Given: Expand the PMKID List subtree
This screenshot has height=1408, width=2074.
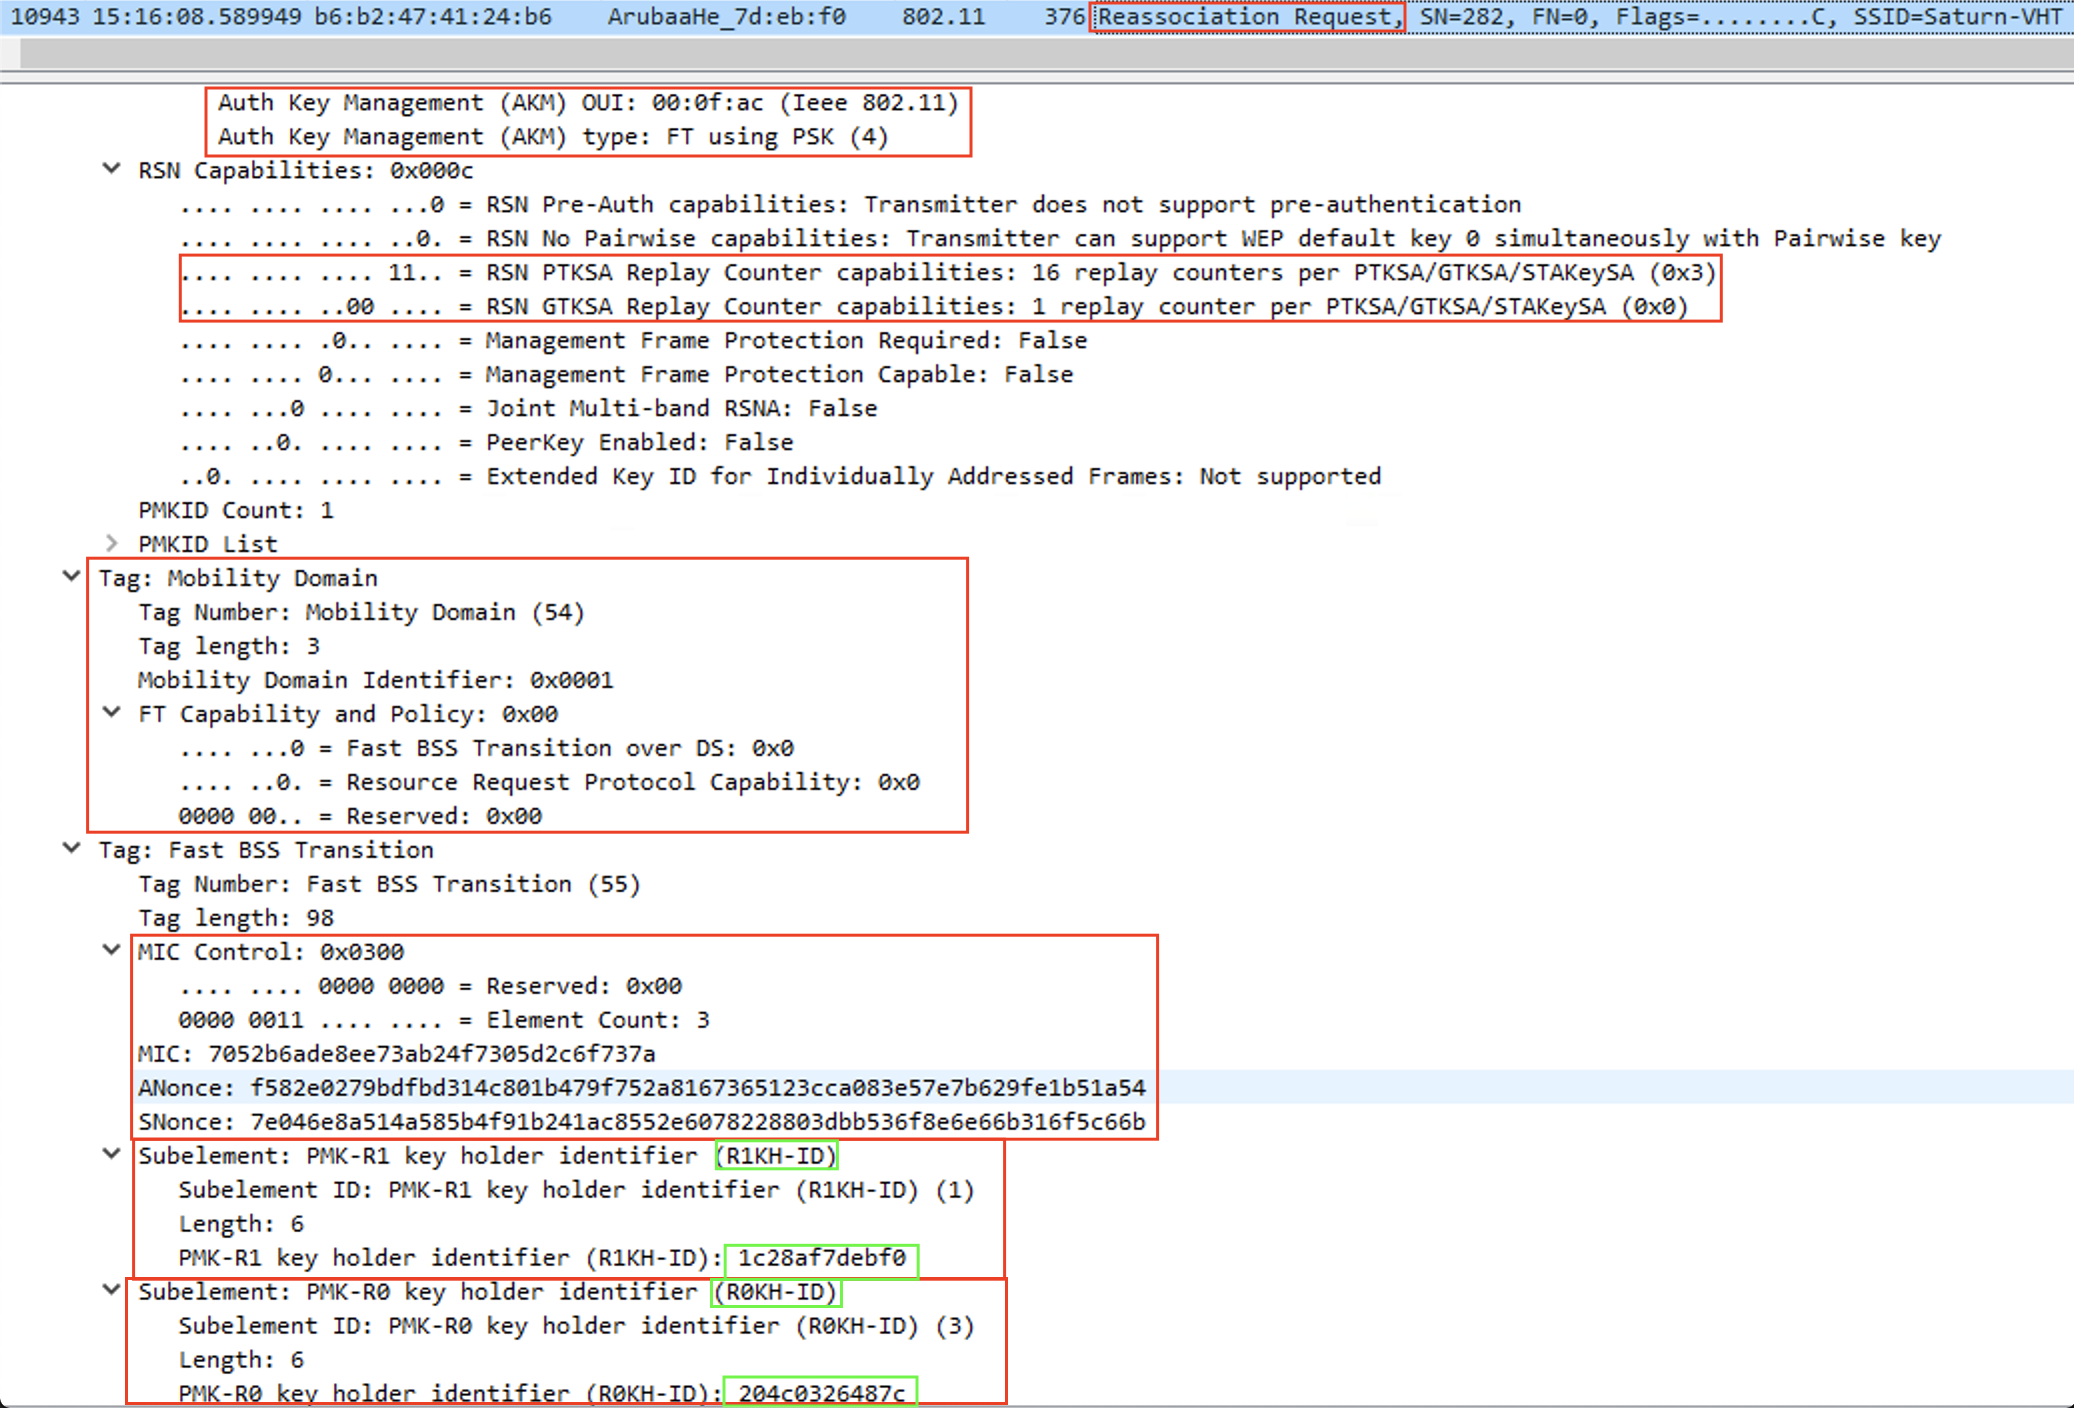Looking at the screenshot, I should [x=111, y=543].
